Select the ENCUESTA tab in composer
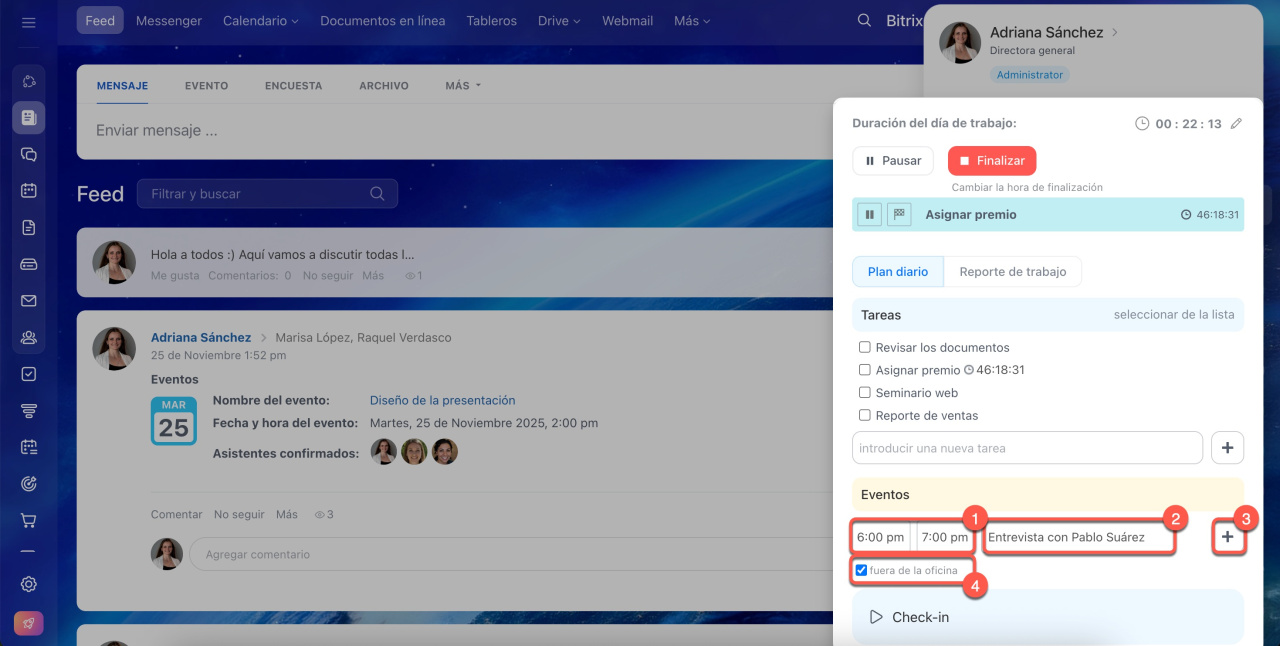 293,86
